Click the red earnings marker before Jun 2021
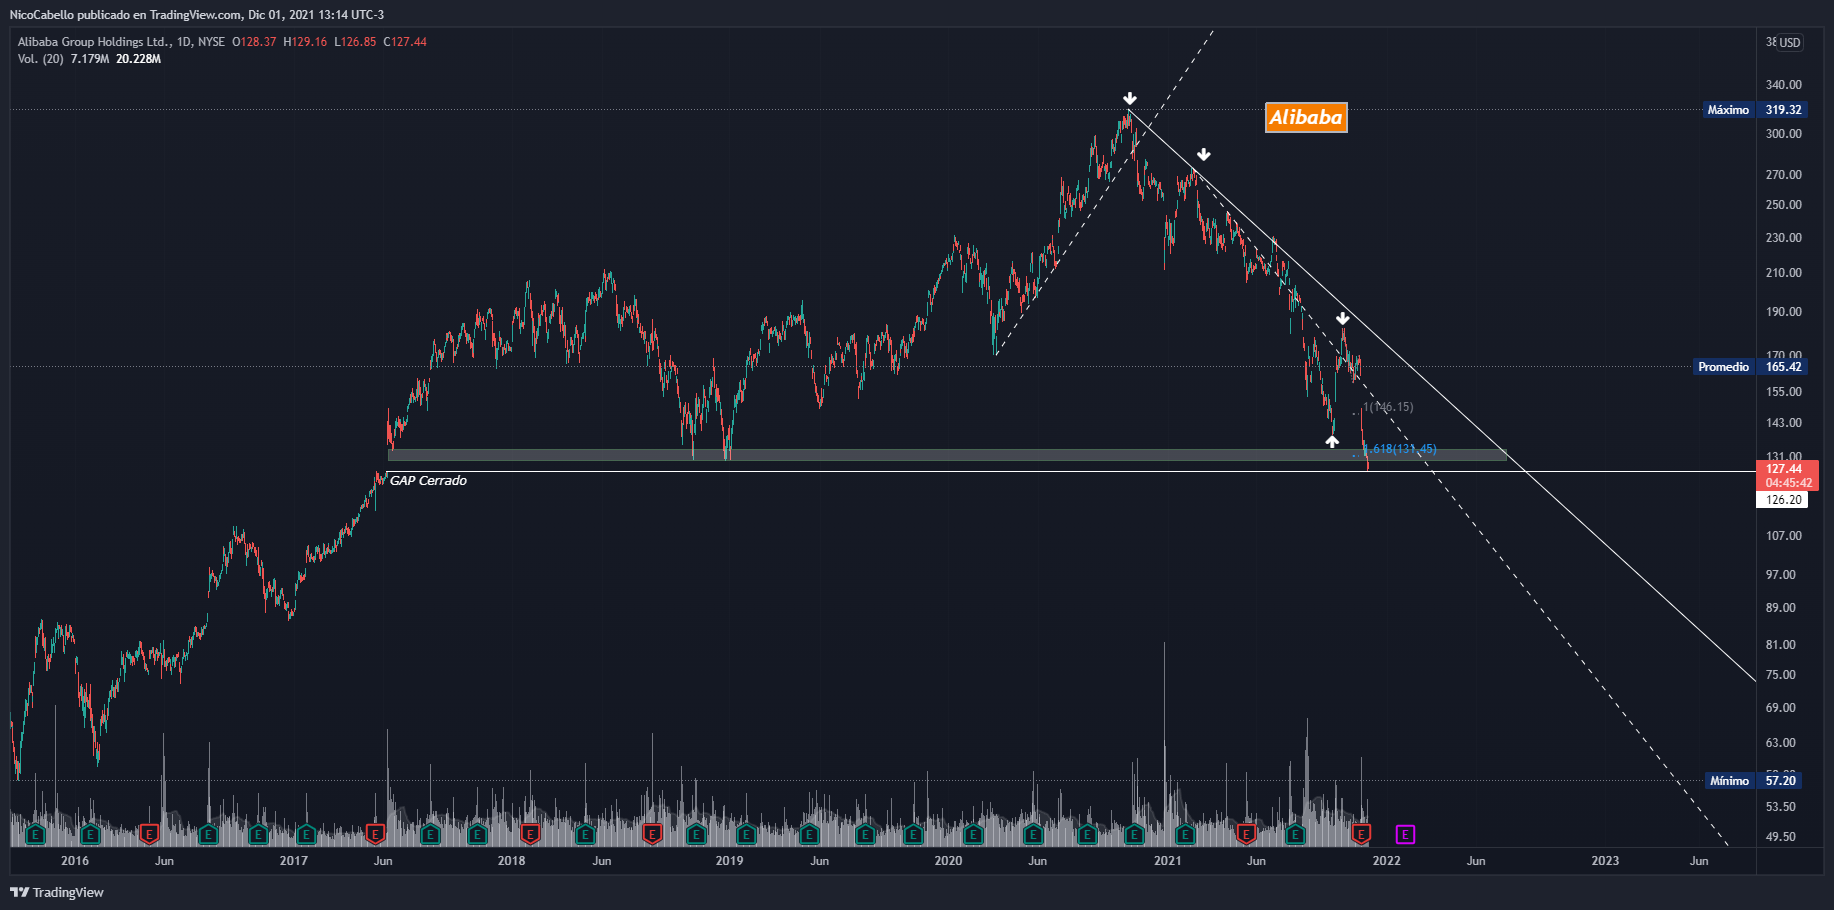 [x=1246, y=833]
